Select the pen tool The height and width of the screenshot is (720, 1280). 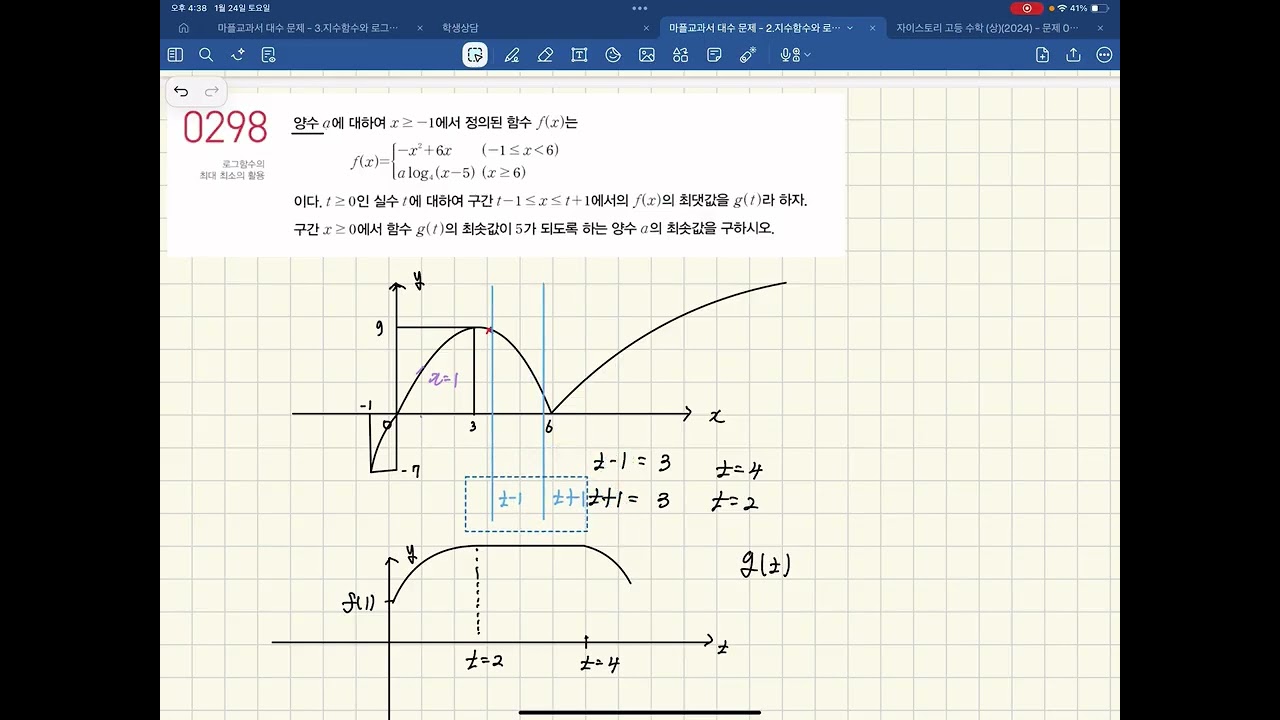(x=511, y=55)
